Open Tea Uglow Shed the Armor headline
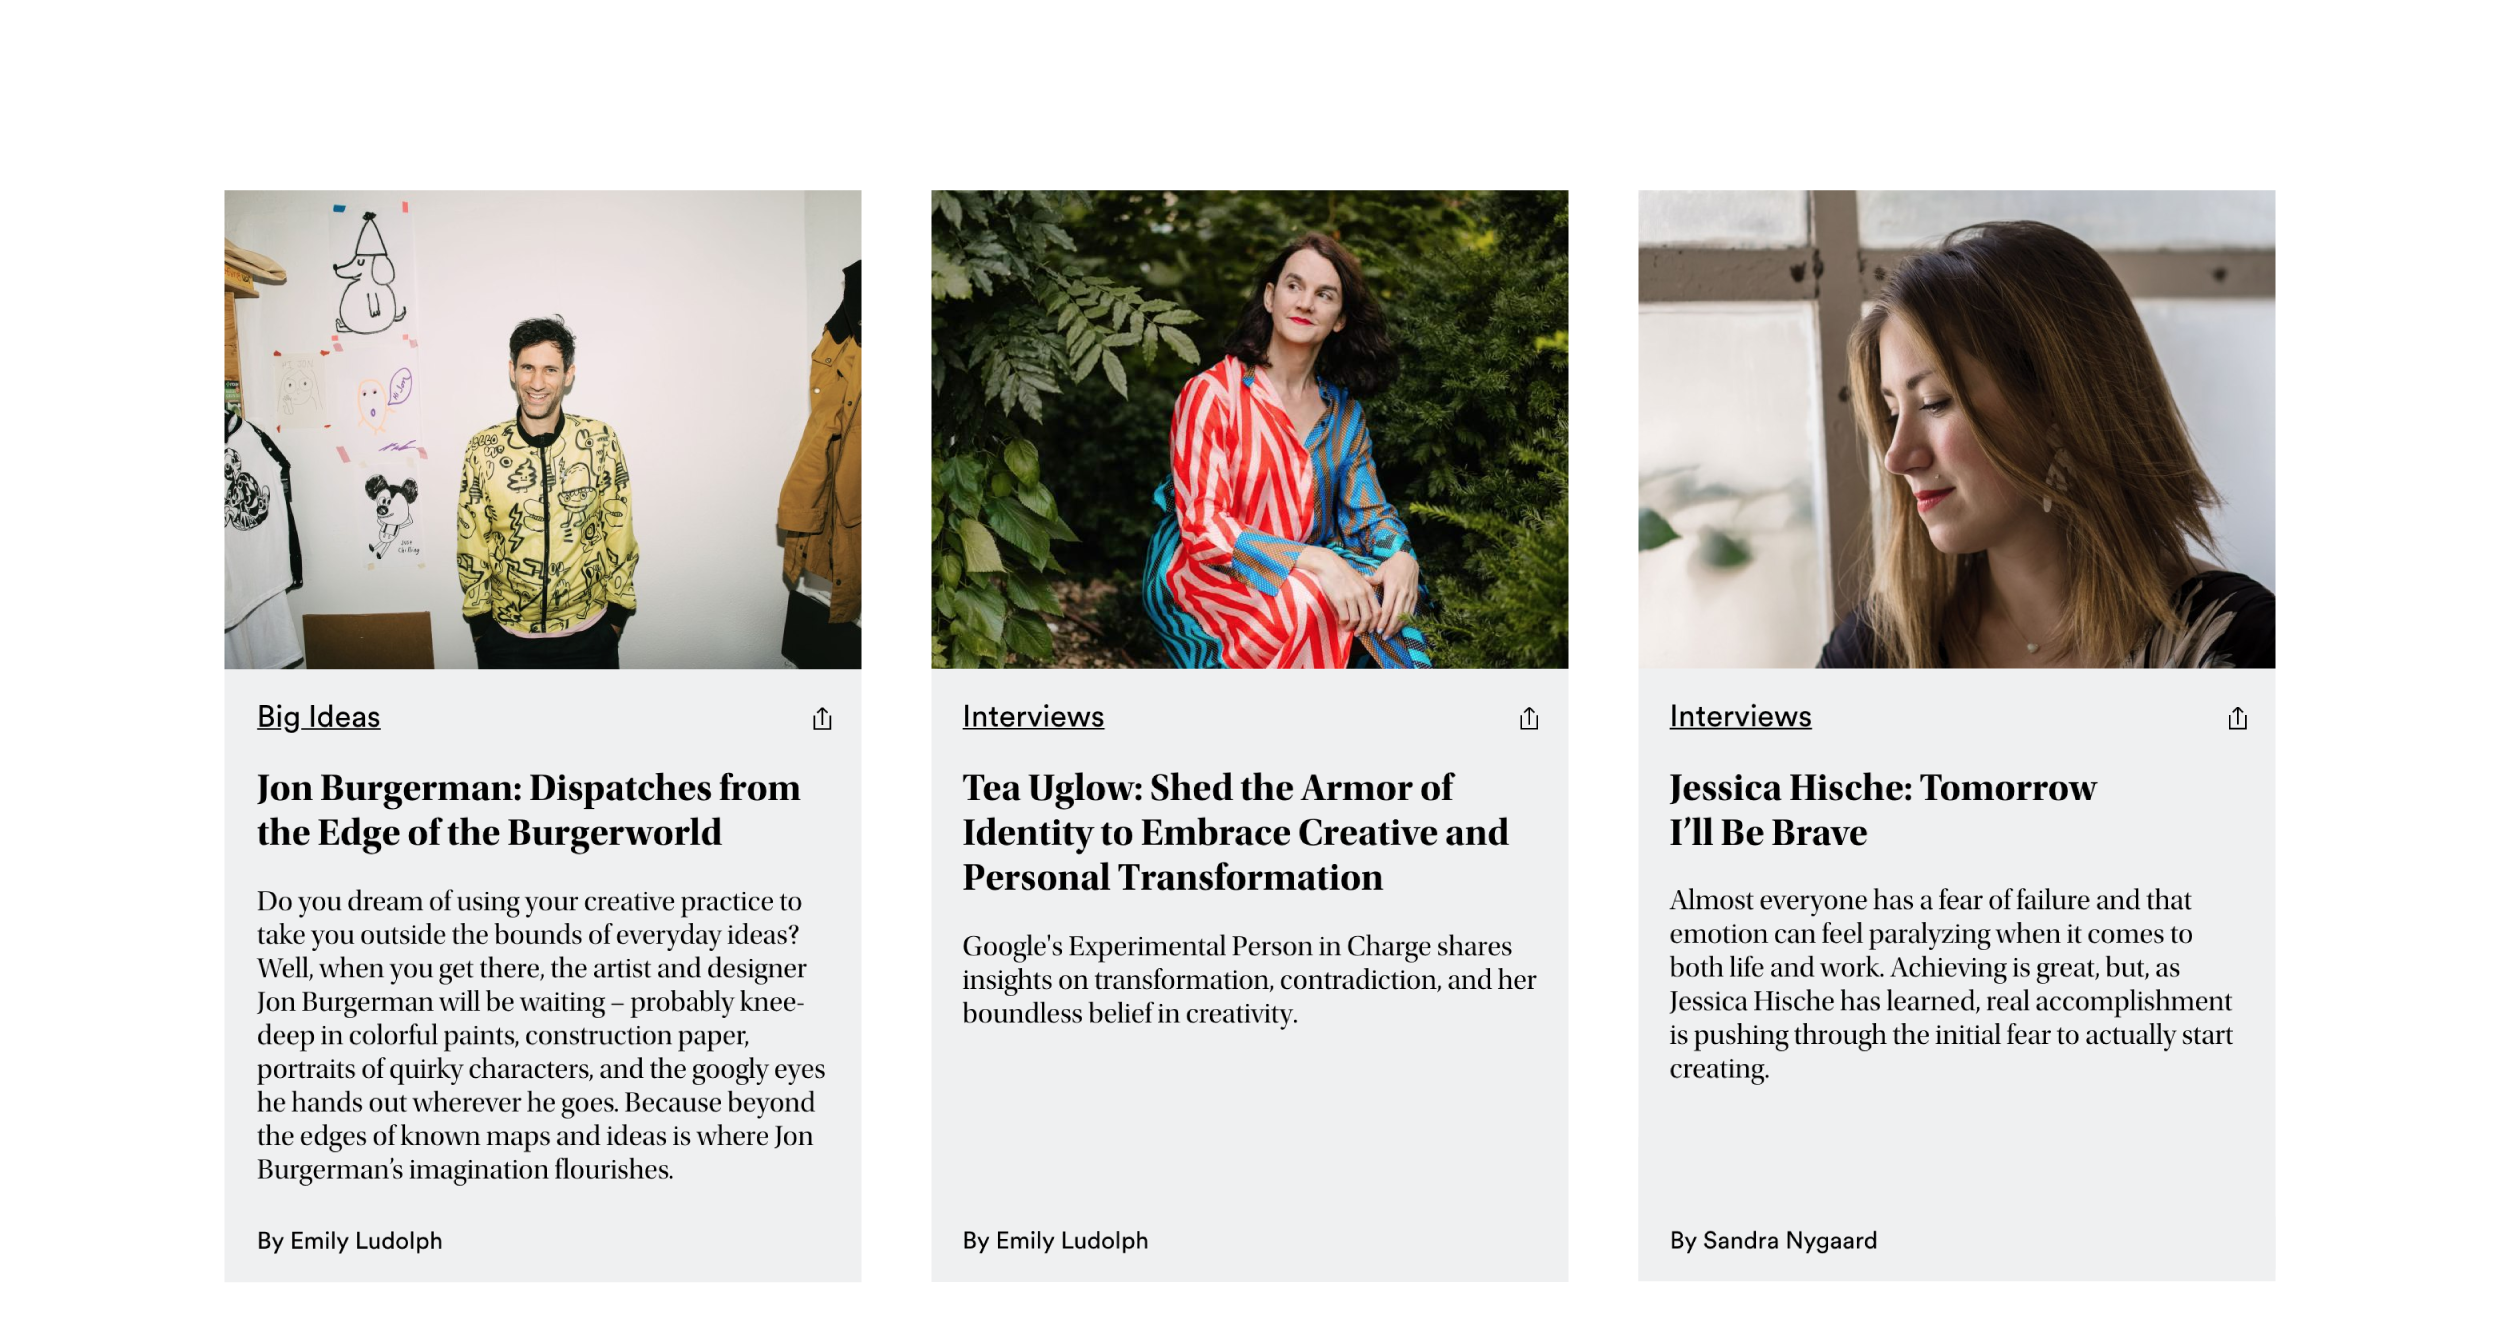This screenshot has width=2500, height=1319. (x=1235, y=832)
